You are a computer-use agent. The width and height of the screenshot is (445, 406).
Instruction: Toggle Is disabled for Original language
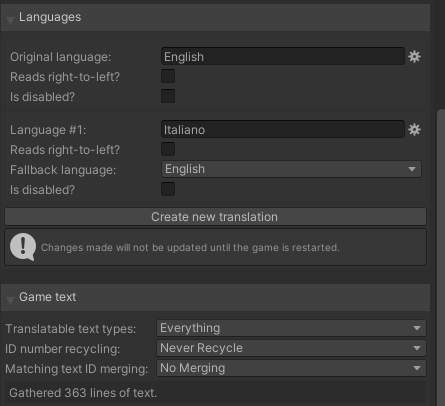point(168,96)
